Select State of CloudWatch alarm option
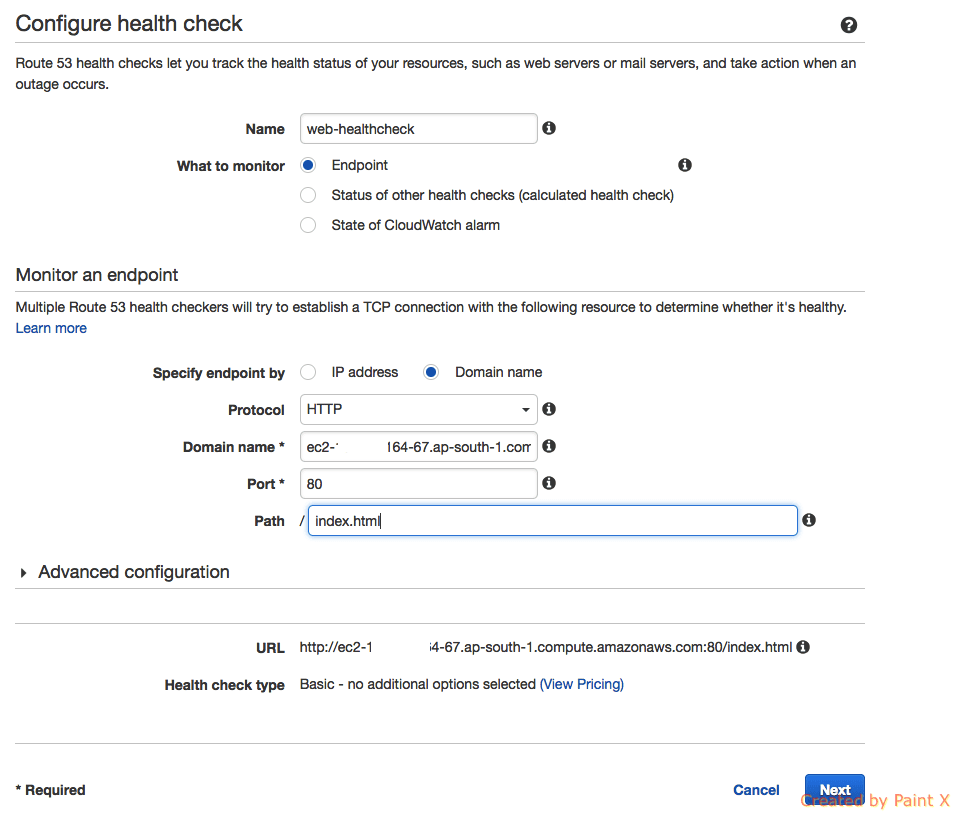 (x=308, y=225)
